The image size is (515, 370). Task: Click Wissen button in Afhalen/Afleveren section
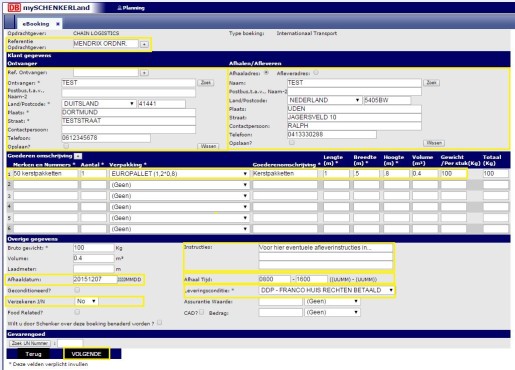[434, 143]
